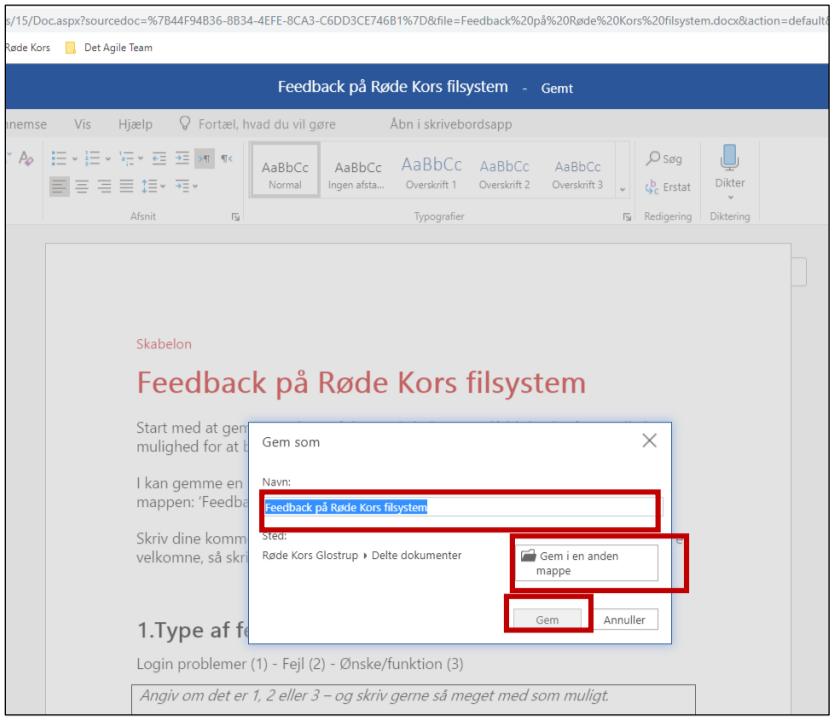Click the folder icon on the 'Gem i en anden mappe' button
Image resolution: width=835 pixels, height=718 pixels.
click(528, 556)
